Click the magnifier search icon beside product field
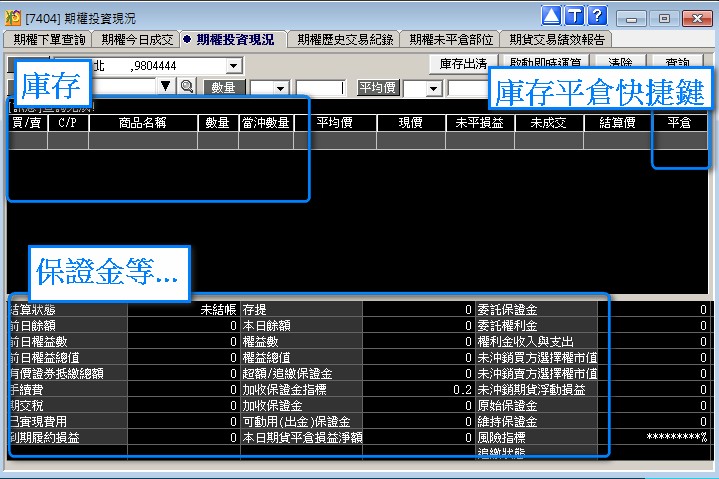 [x=187, y=86]
